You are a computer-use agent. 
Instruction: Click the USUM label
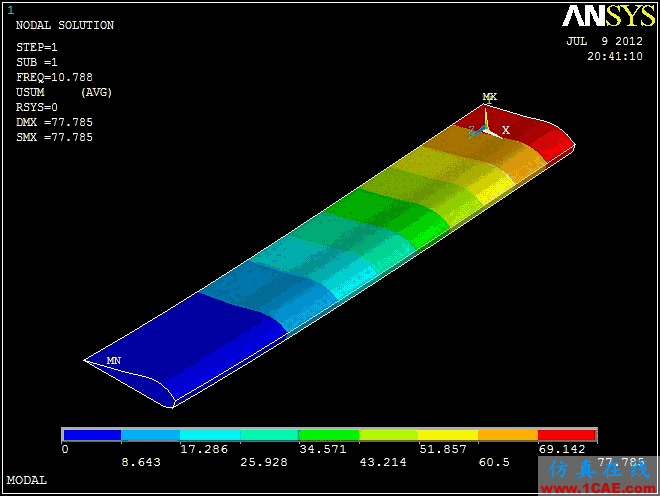30,92
